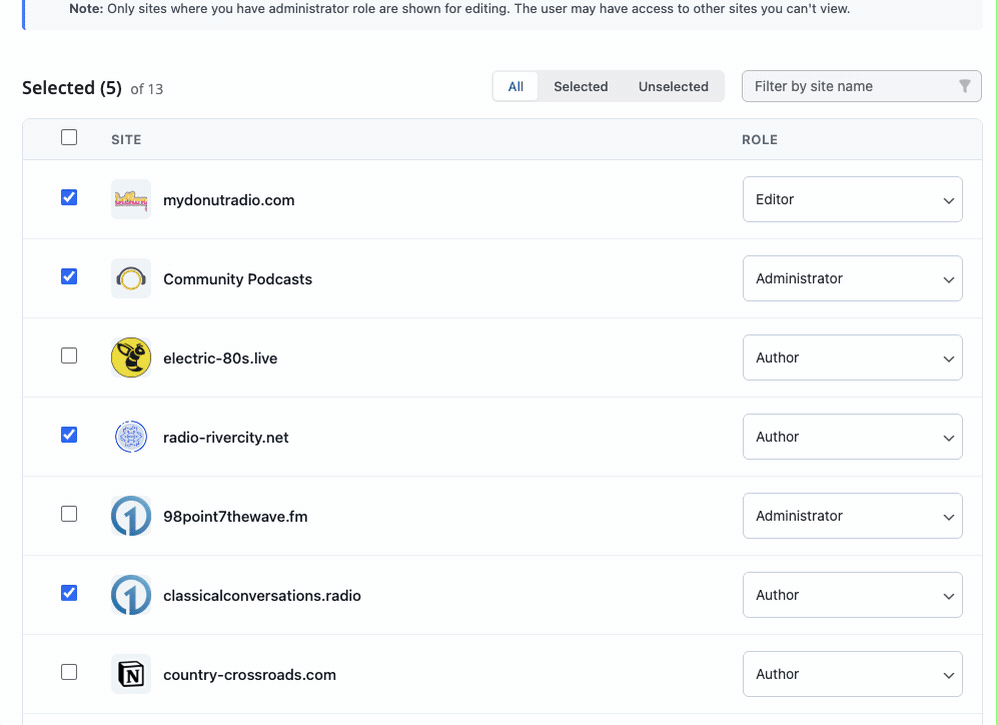This screenshot has height=725, width=997.
Task: Show the All sites tab
Action: tap(516, 87)
